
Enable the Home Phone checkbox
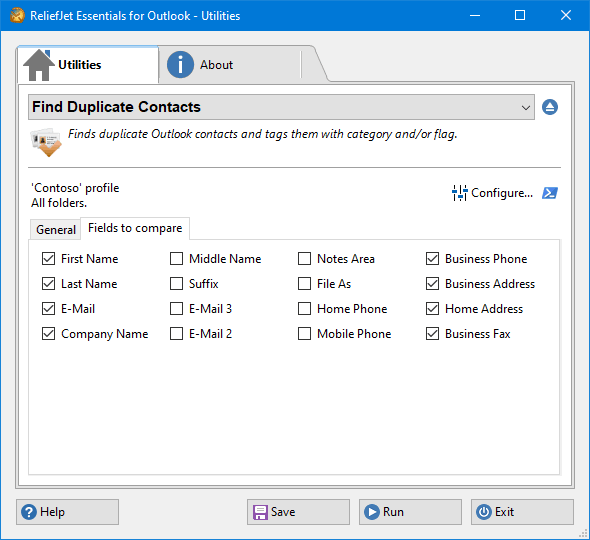[x=304, y=309]
